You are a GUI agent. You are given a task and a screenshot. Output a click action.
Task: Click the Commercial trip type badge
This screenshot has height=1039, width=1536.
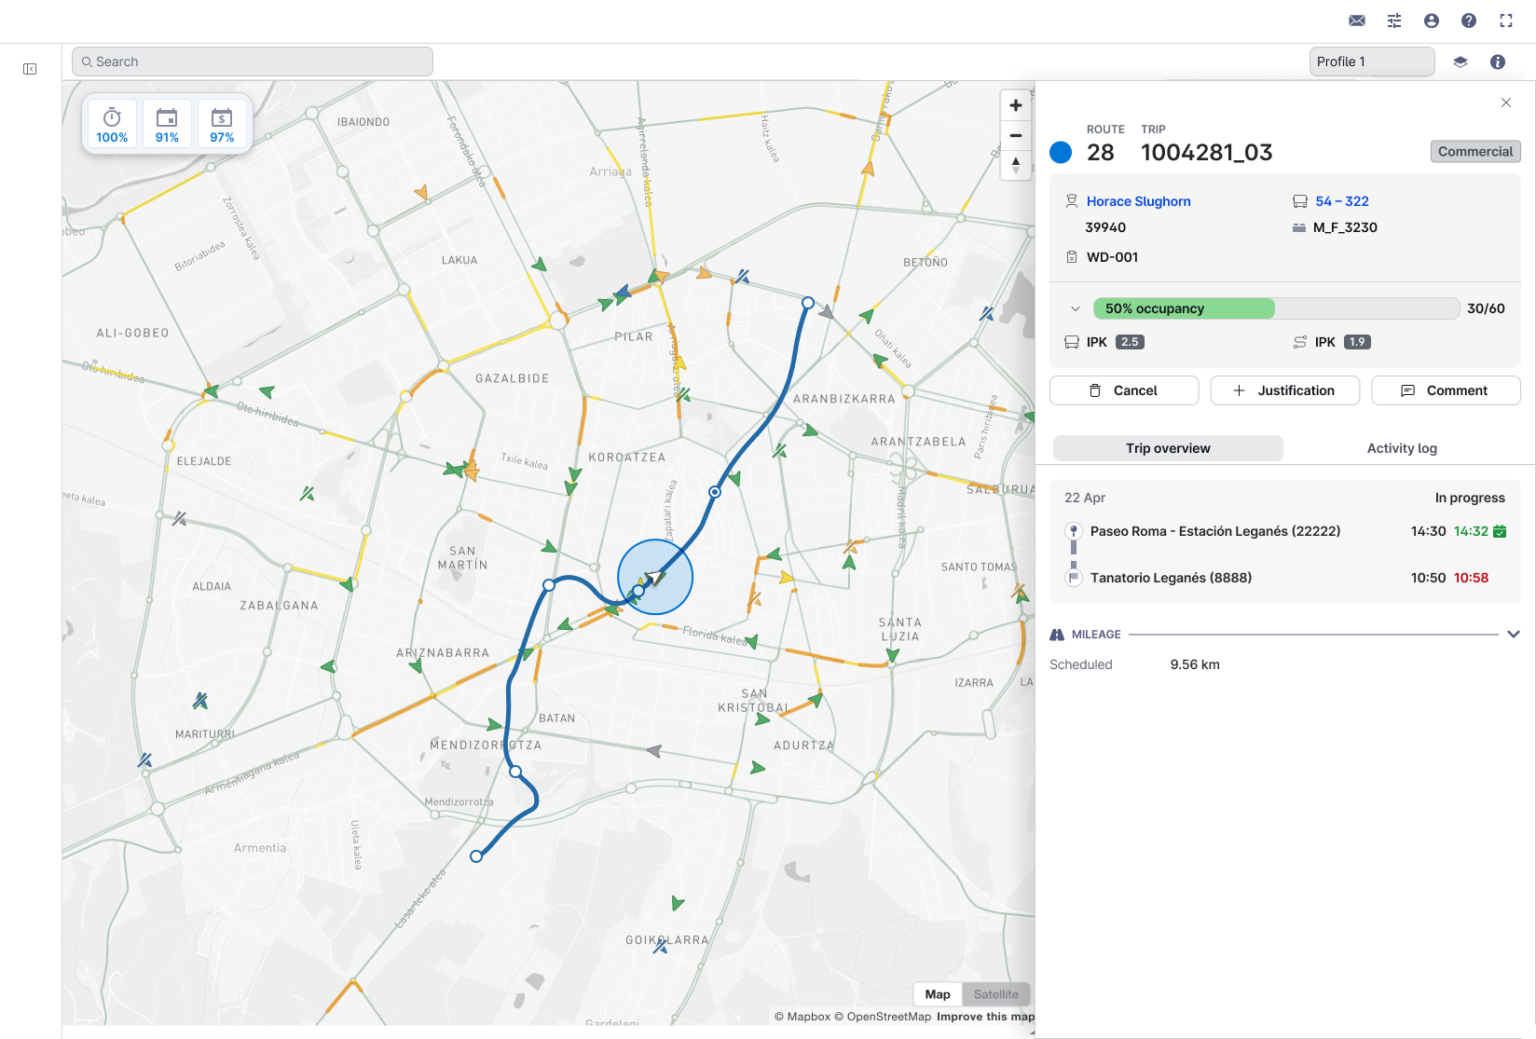(1476, 152)
